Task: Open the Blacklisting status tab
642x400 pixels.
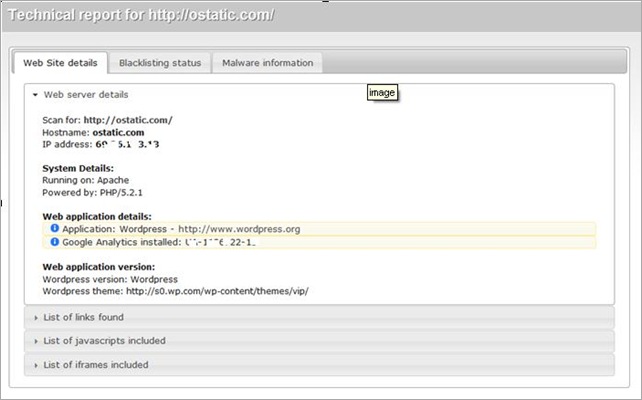Action: (159, 63)
